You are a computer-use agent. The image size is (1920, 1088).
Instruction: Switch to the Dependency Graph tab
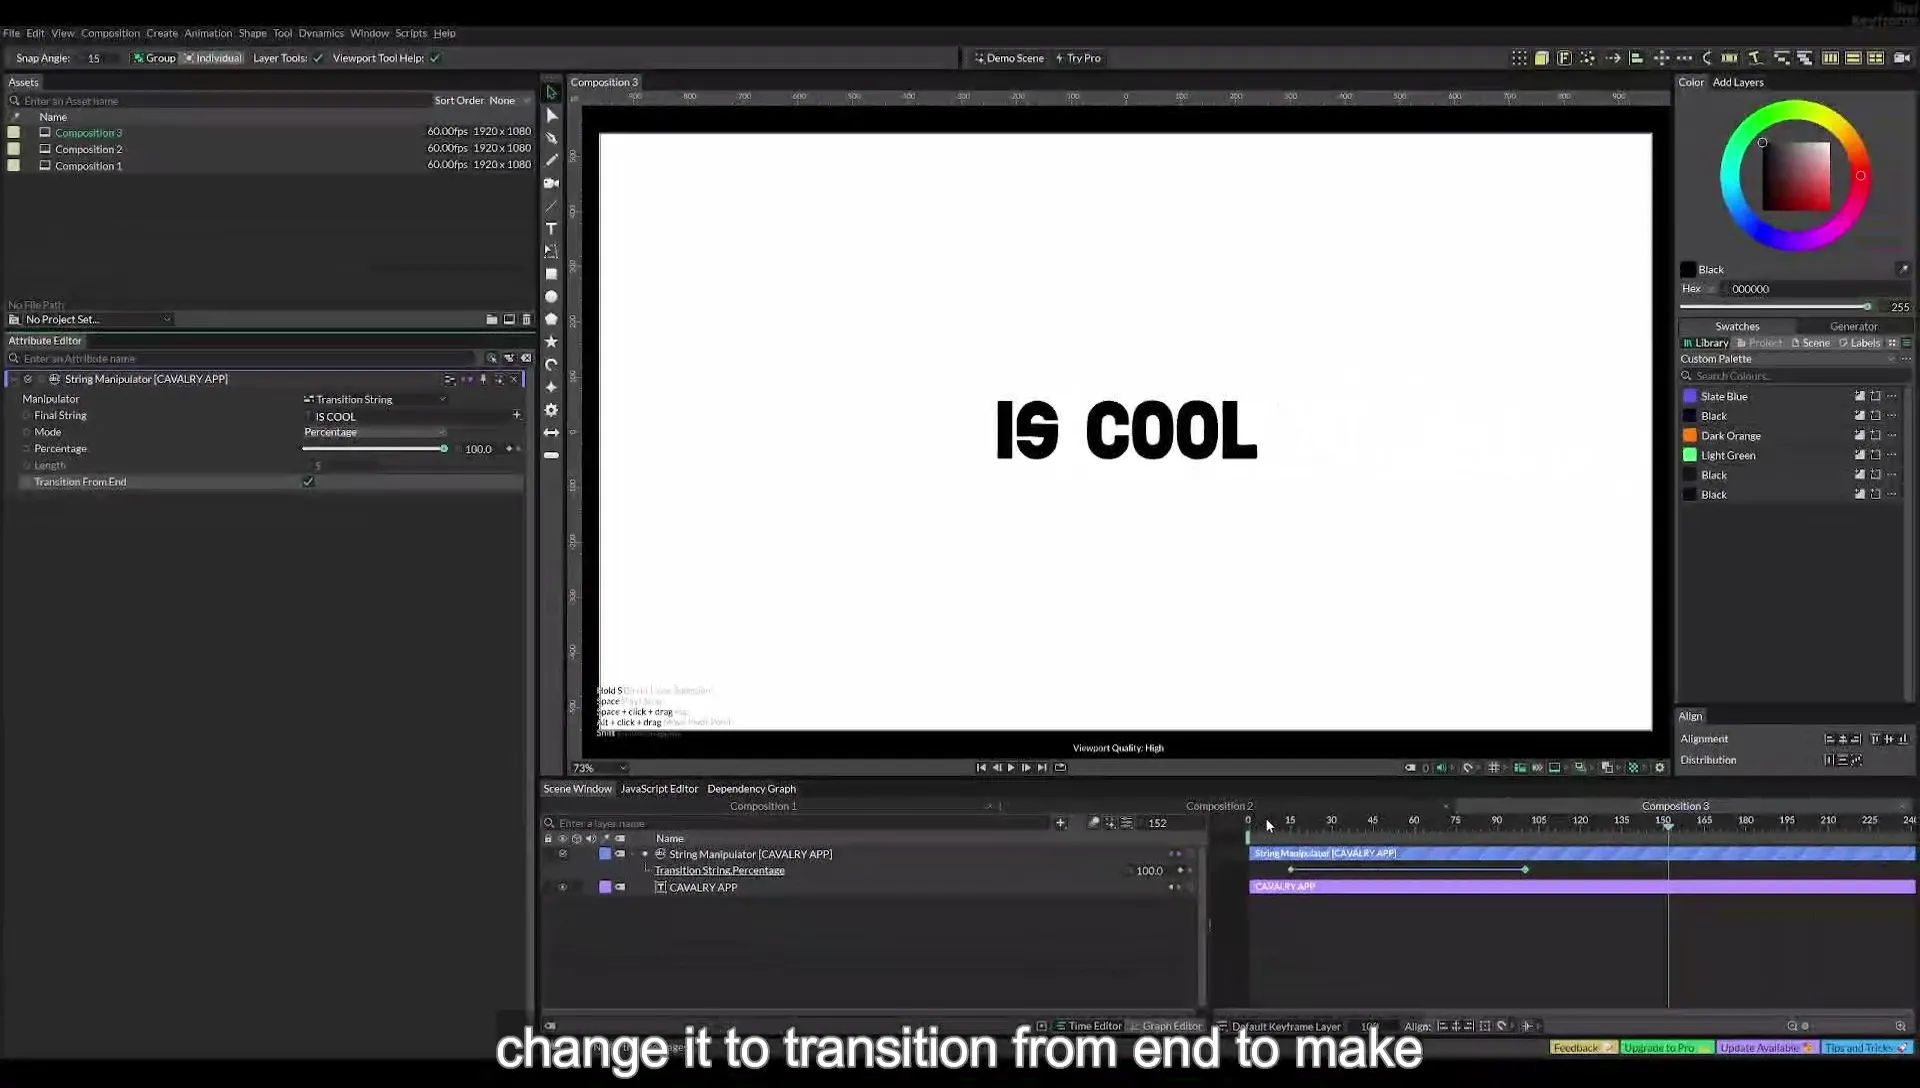[x=751, y=789]
